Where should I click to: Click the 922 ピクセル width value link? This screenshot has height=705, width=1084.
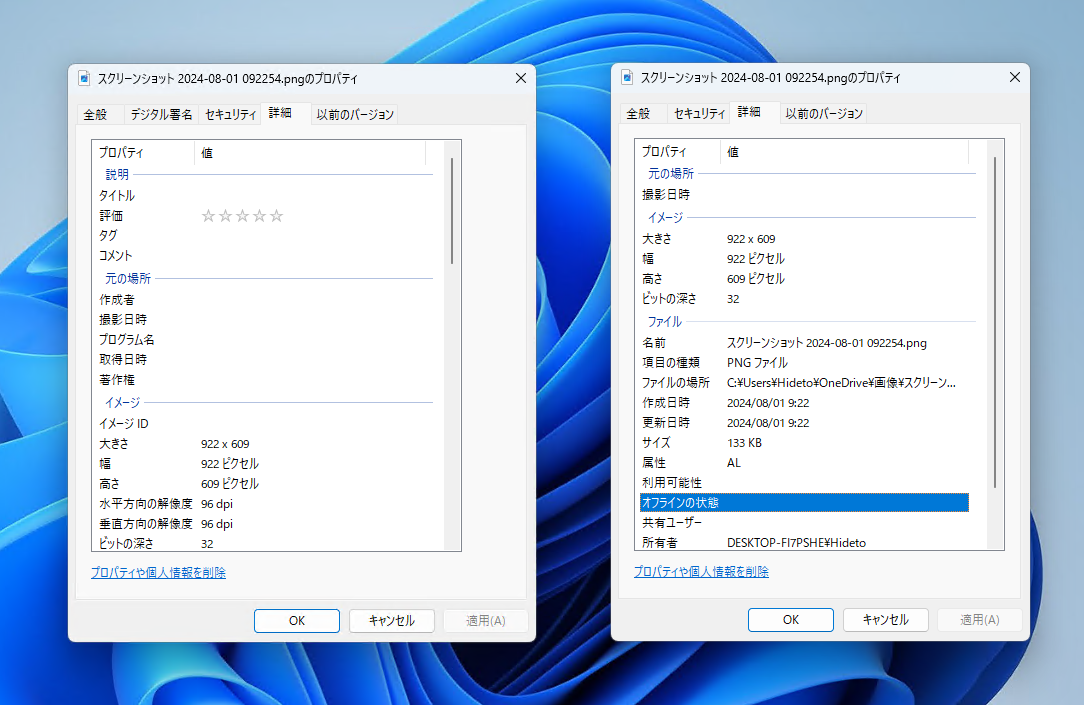click(x=757, y=258)
